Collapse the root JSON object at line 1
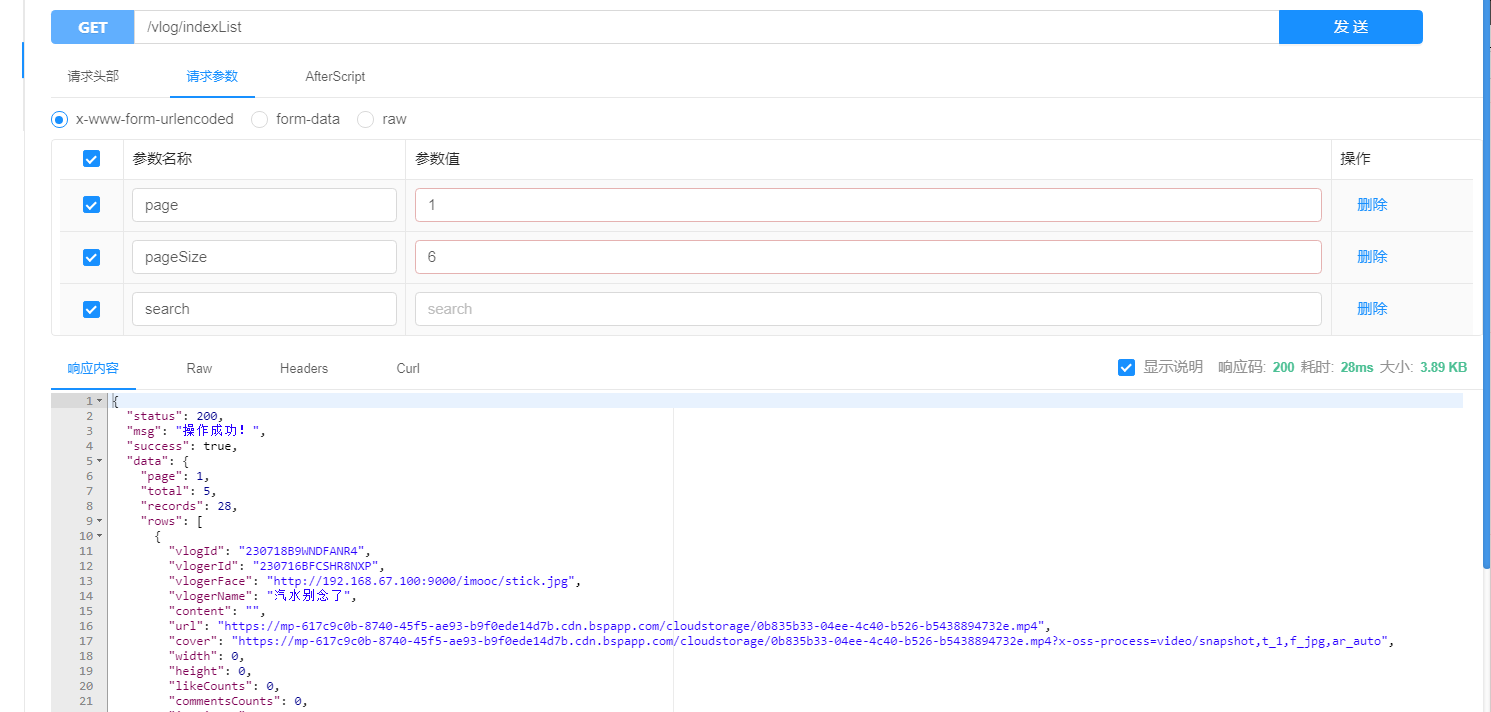The height and width of the screenshot is (712, 1491). click(99, 401)
